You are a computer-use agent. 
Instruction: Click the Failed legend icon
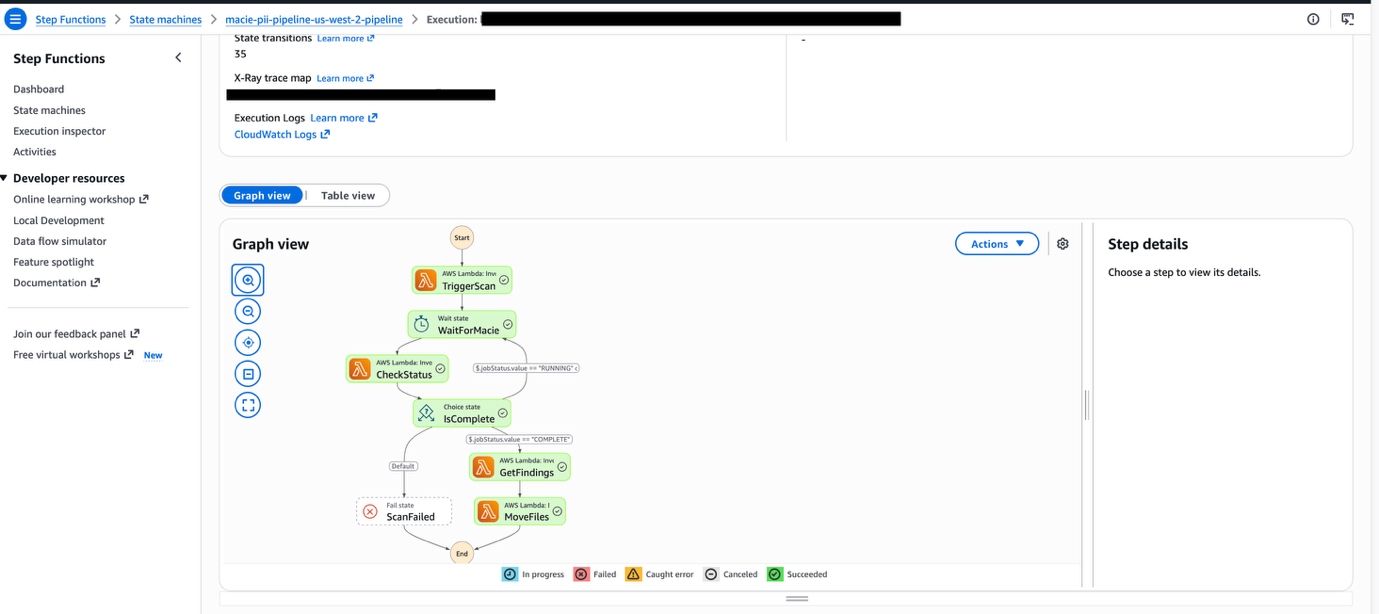tap(581, 574)
